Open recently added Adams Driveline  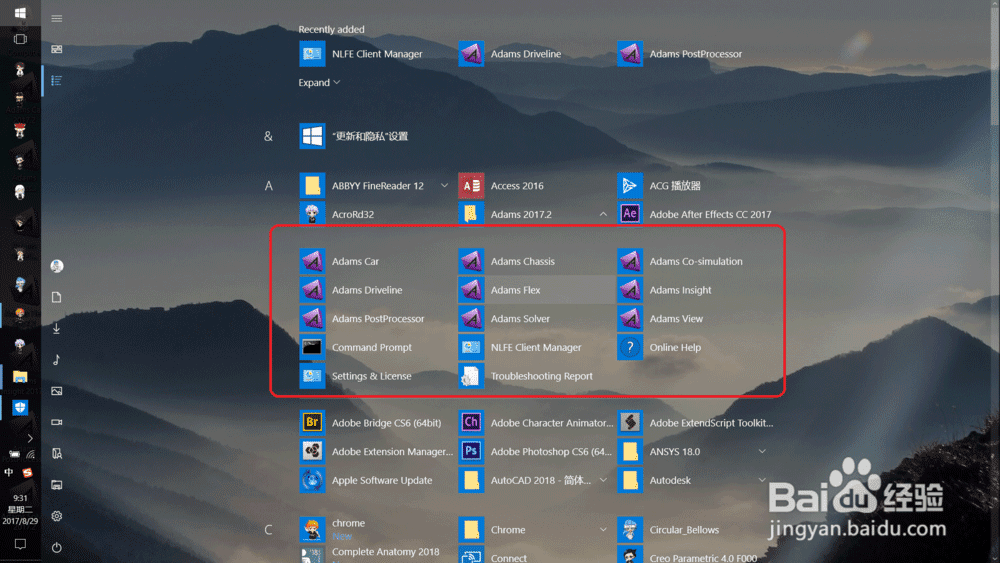(x=536, y=54)
